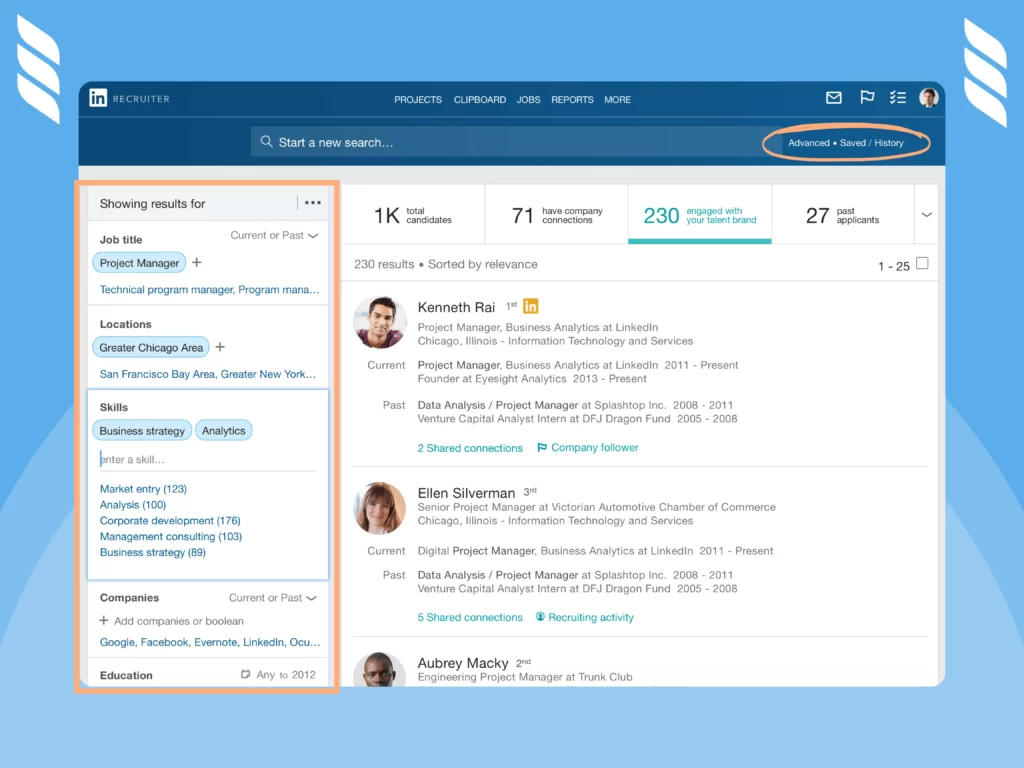Viewport: 1024px width, 768px height.
Task: Add suggested skill Management consulting (103)
Action: point(170,536)
